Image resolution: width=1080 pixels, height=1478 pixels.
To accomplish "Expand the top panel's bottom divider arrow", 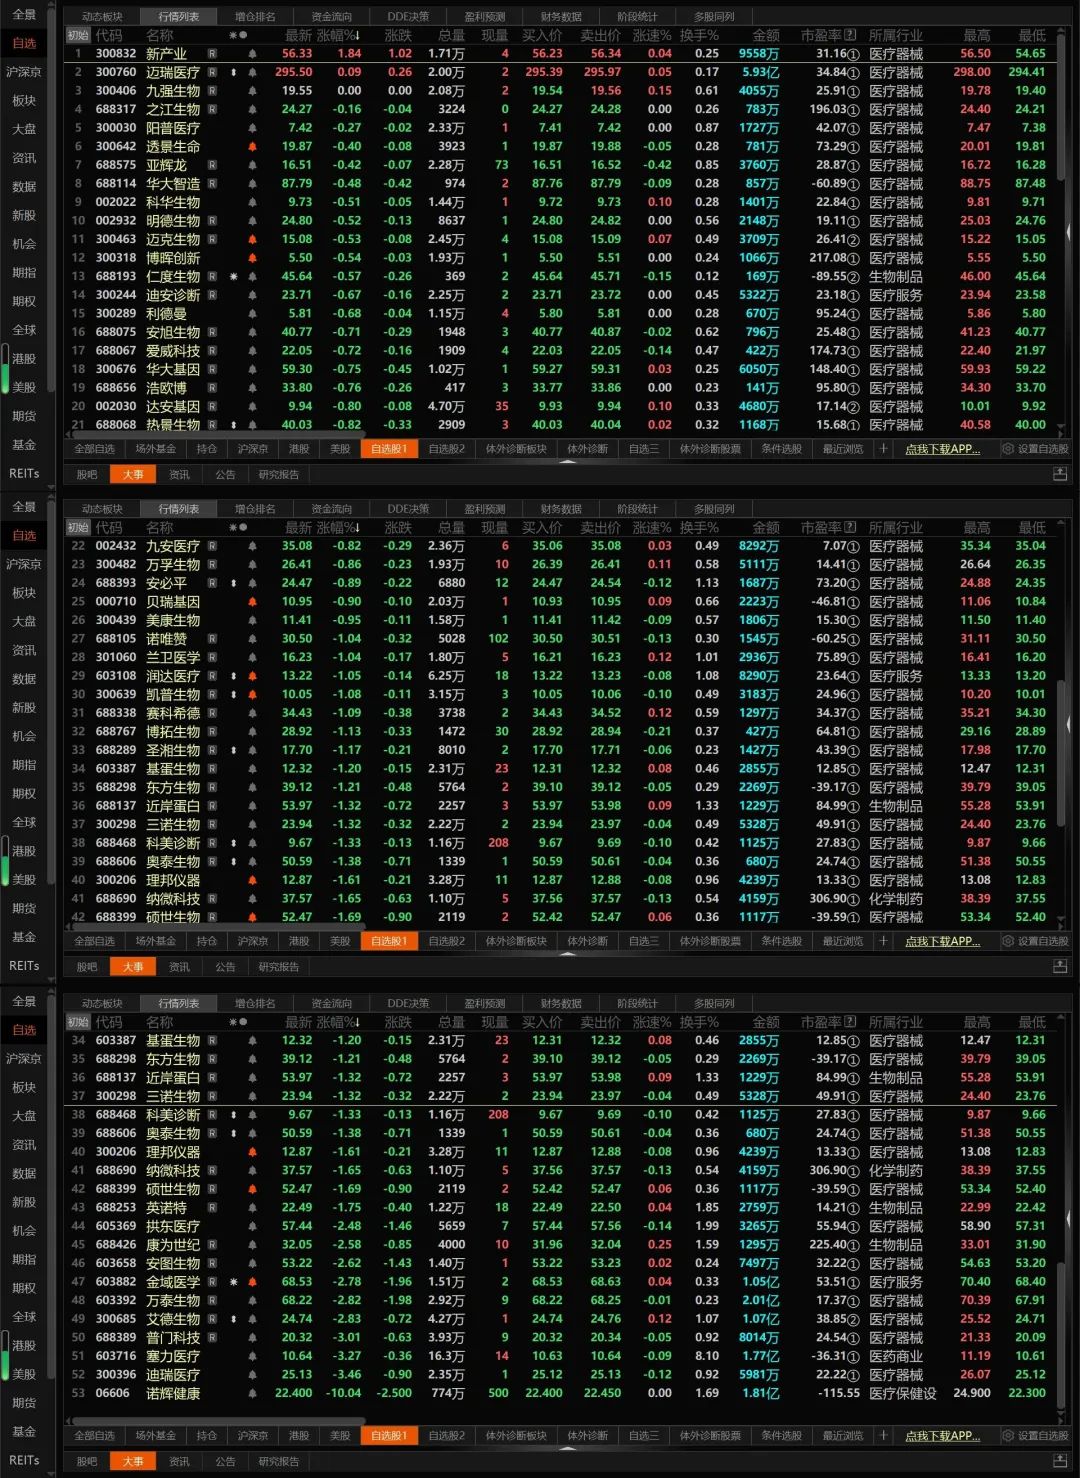I will click(567, 462).
